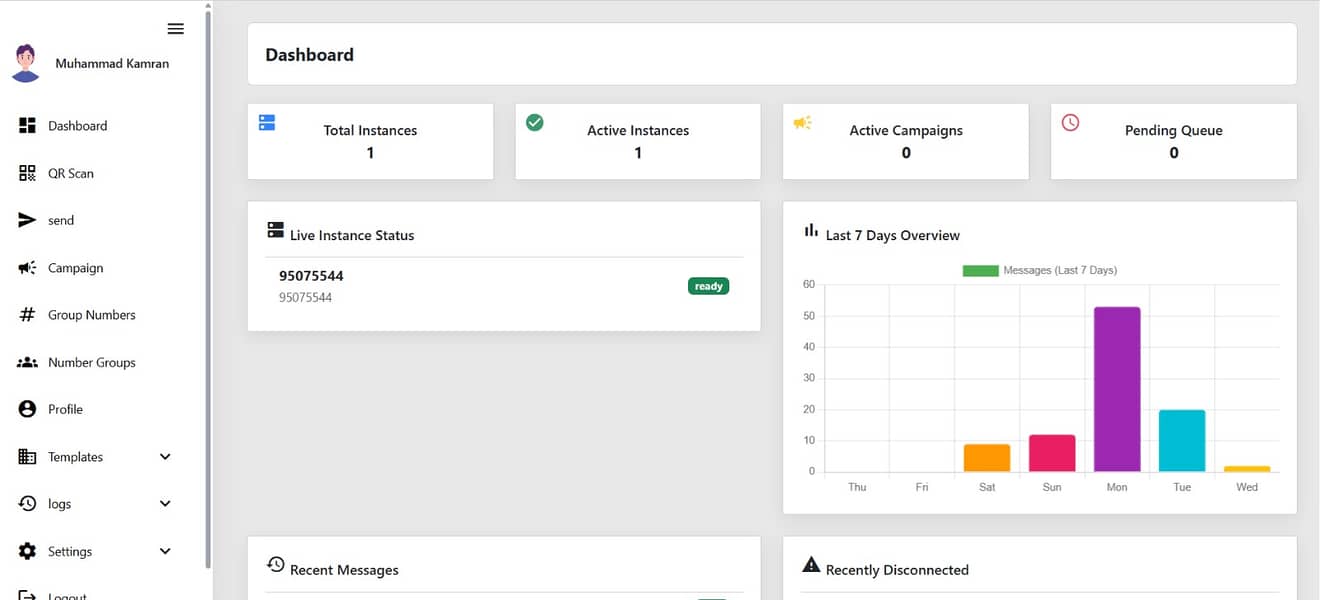Click the sidebar vertical scrollbar
The width and height of the screenshot is (1320, 600).
[208, 290]
